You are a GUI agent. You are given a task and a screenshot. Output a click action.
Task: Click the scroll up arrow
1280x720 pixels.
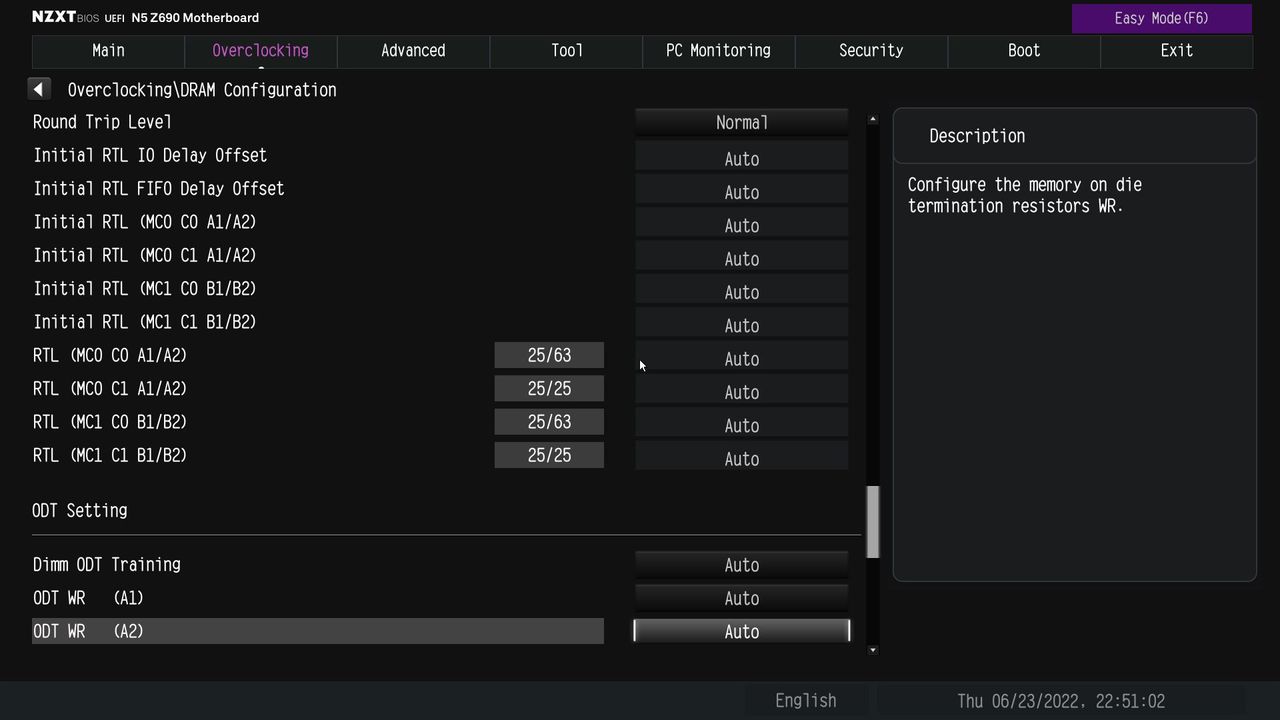873,119
